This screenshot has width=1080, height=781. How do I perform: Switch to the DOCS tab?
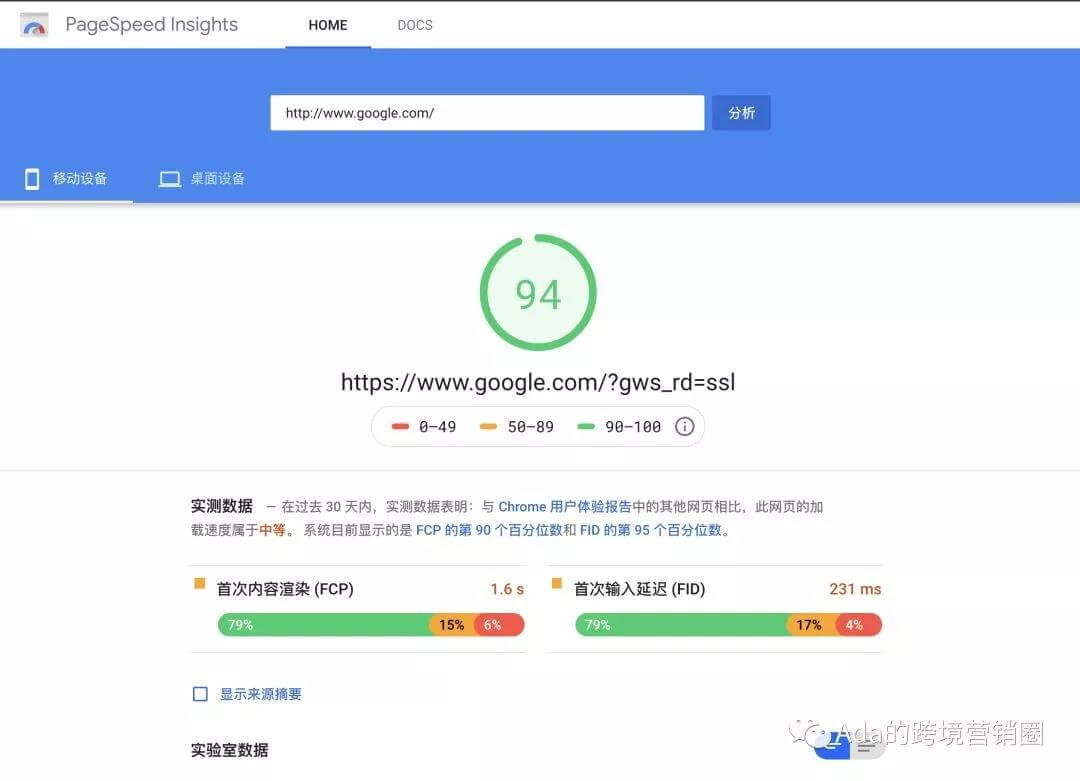pos(415,25)
